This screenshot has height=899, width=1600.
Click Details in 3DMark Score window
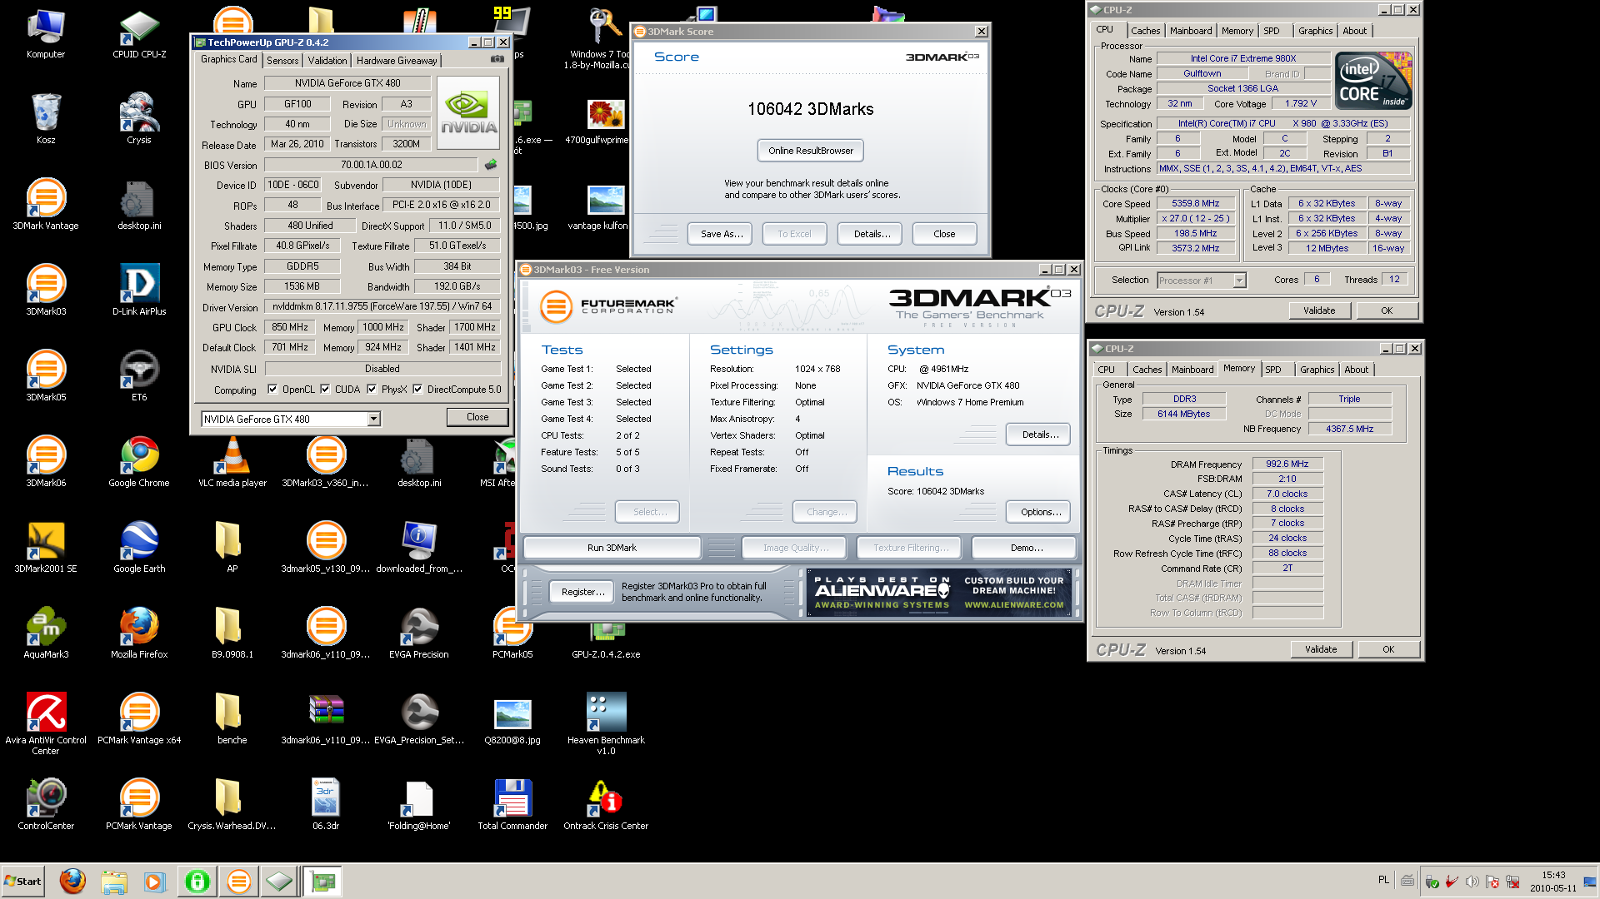pos(871,233)
